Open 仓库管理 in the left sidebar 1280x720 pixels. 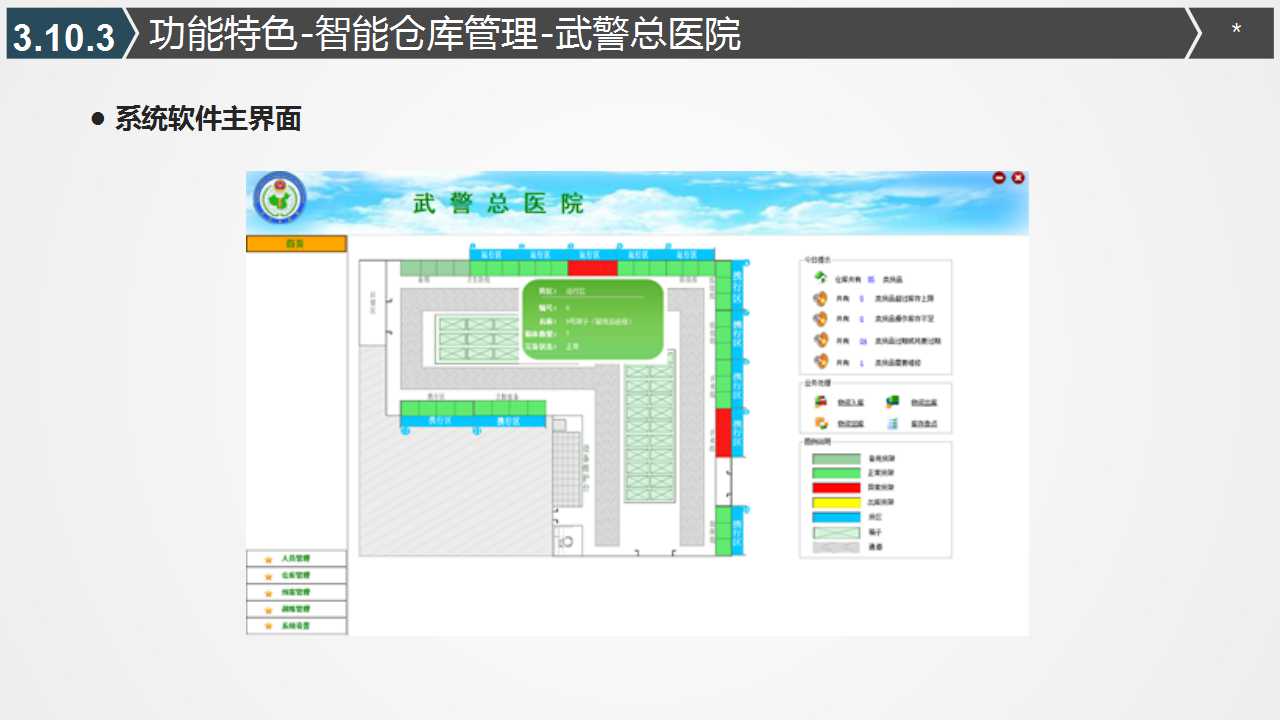pos(296,576)
